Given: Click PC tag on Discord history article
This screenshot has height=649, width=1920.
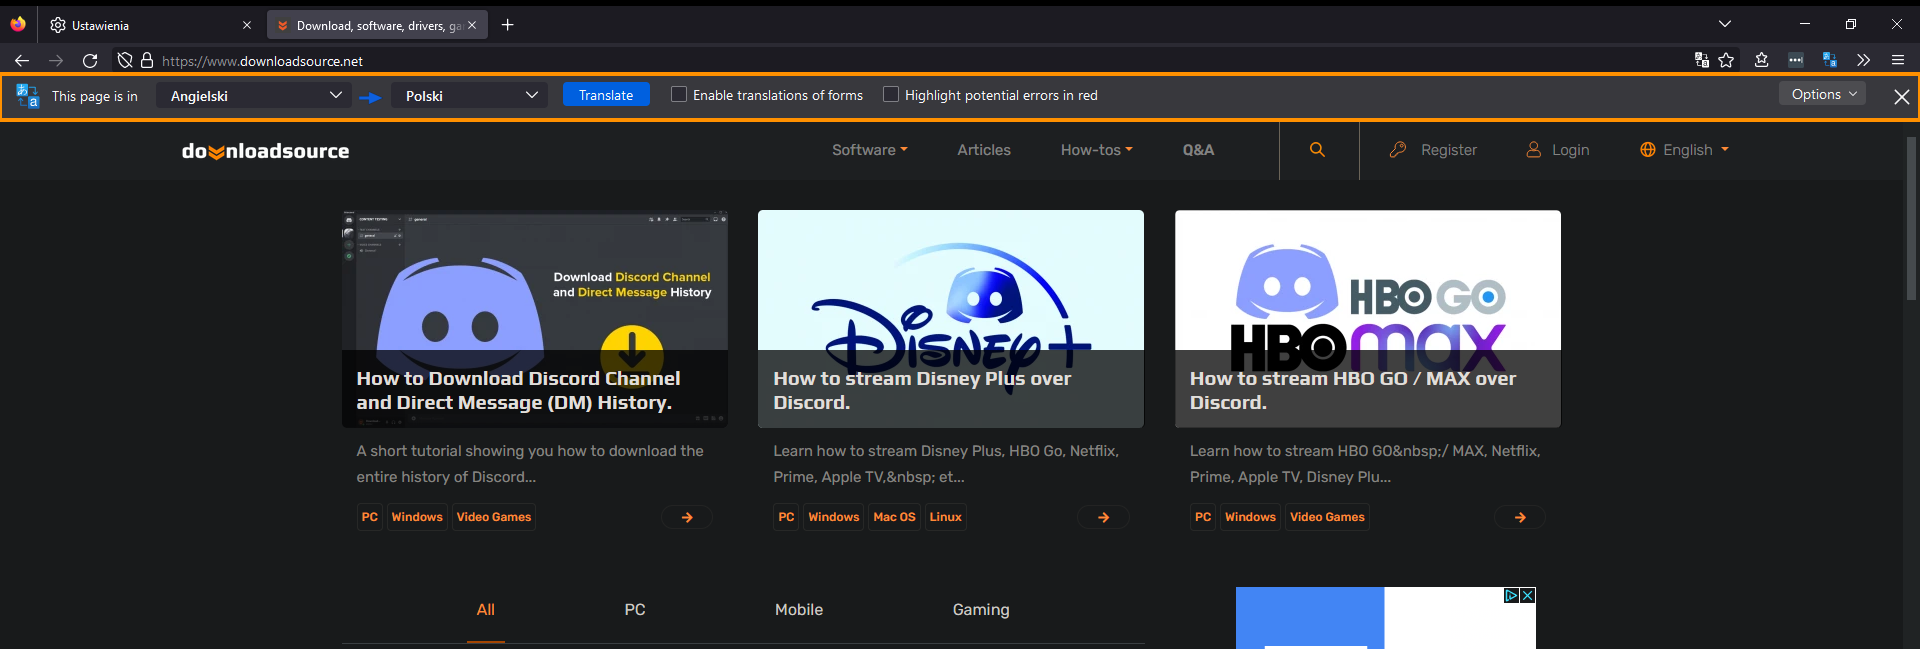Looking at the screenshot, I should [370, 517].
